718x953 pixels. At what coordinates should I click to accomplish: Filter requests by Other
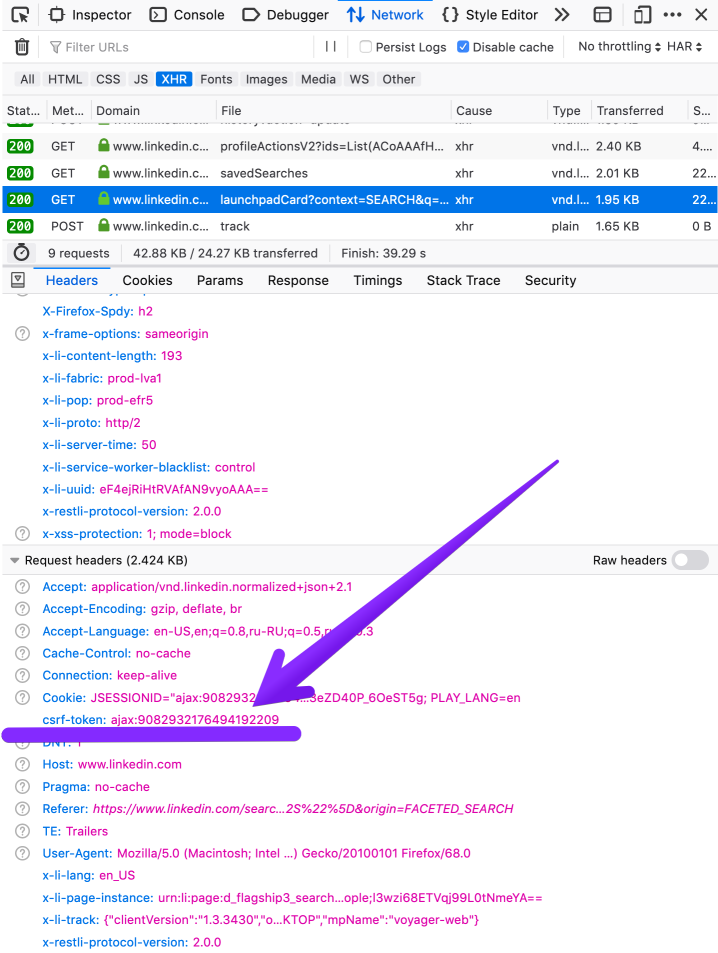pyautogui.click(x=399, y=79)
